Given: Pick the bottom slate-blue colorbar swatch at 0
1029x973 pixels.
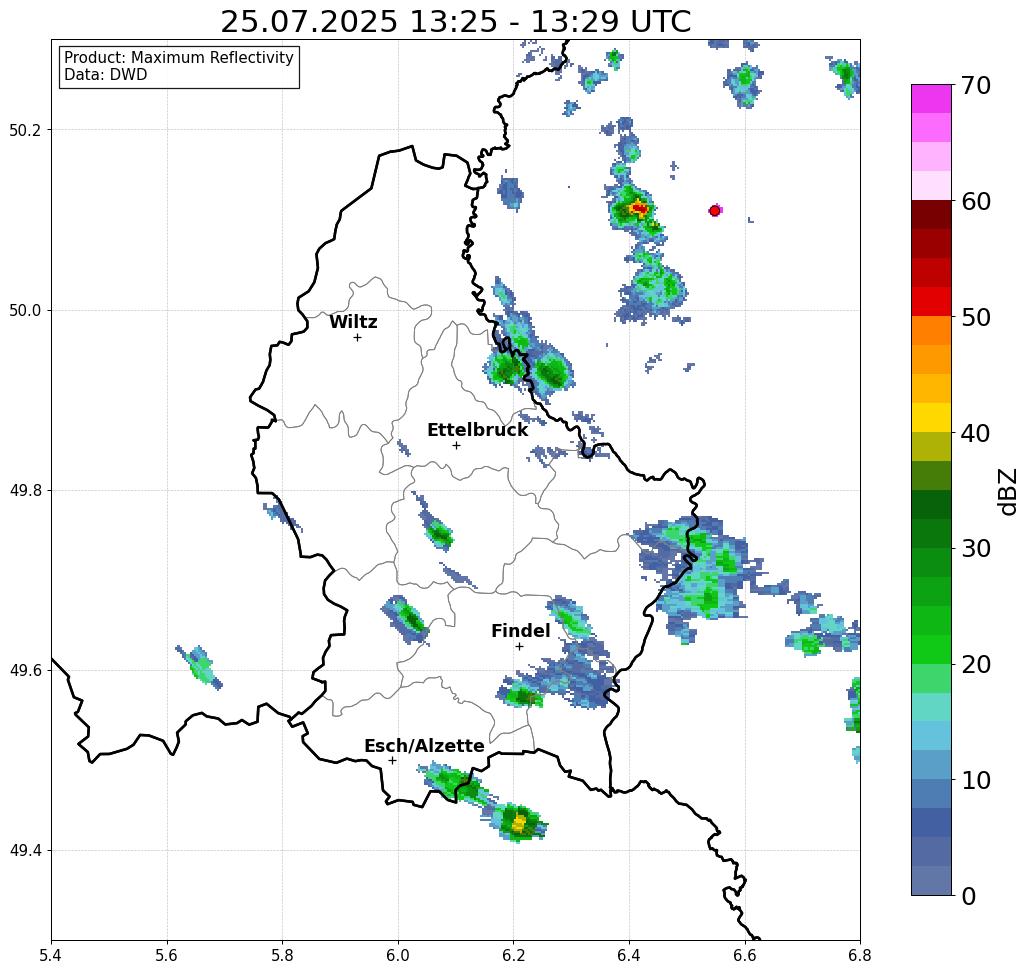Looking at the screenshot, I should 931,880.
